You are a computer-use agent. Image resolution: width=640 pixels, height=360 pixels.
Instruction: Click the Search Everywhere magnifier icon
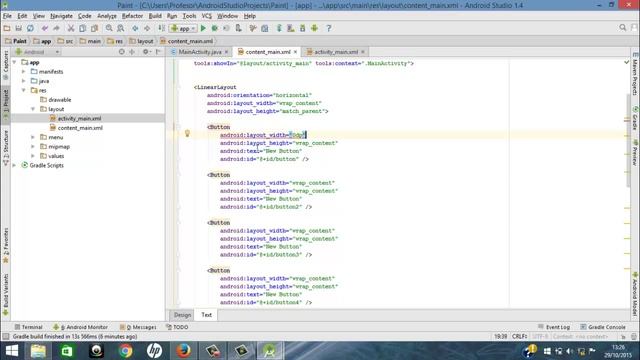point(622,28)
